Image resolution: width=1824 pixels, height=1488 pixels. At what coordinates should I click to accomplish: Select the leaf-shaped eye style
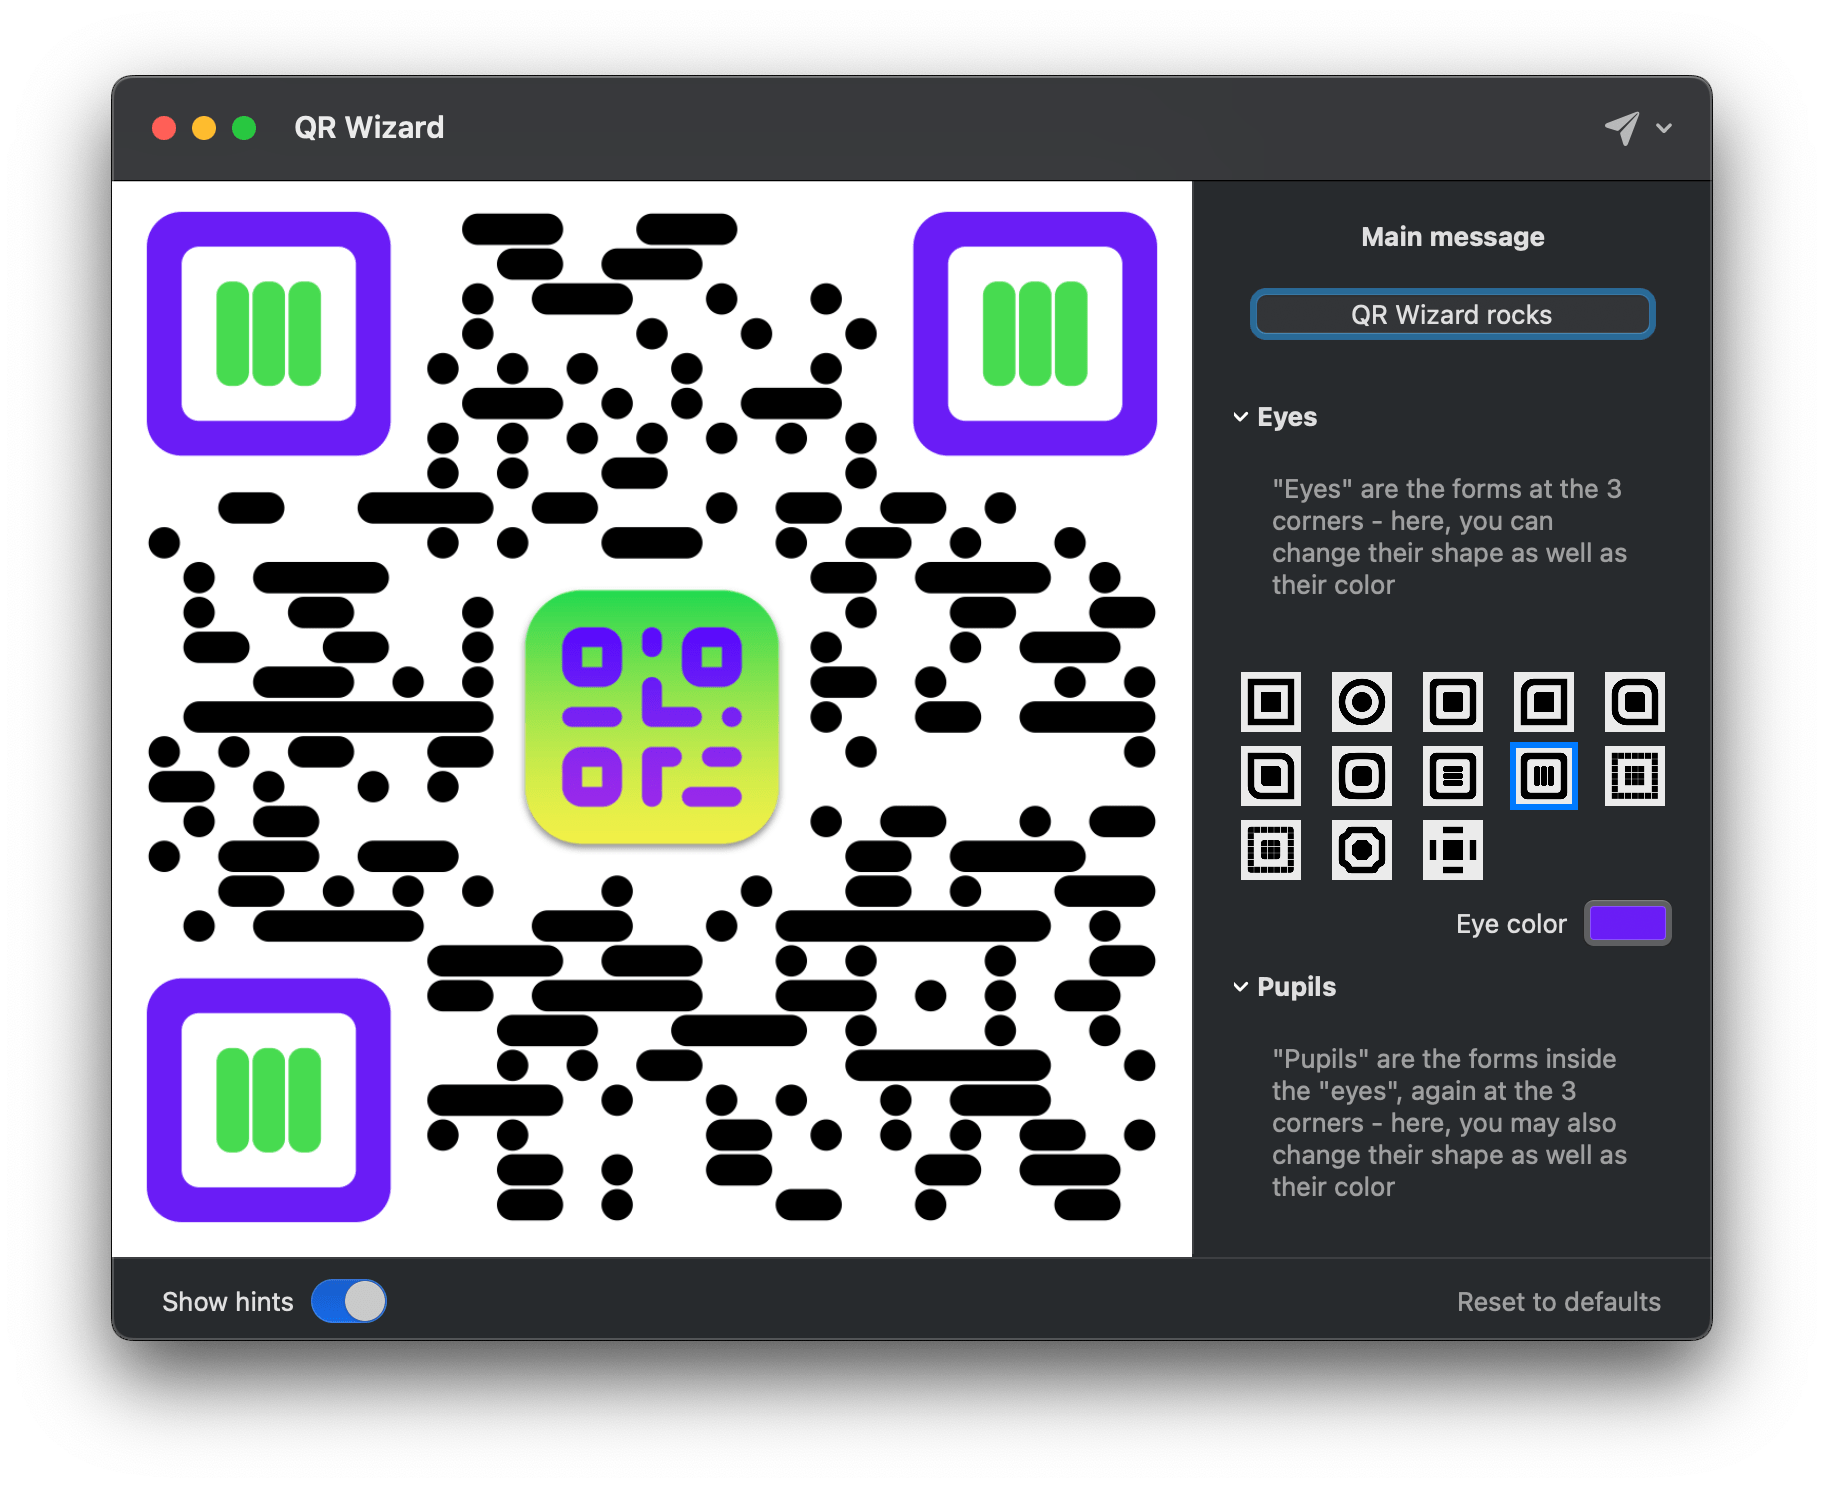coord(1271,776)
